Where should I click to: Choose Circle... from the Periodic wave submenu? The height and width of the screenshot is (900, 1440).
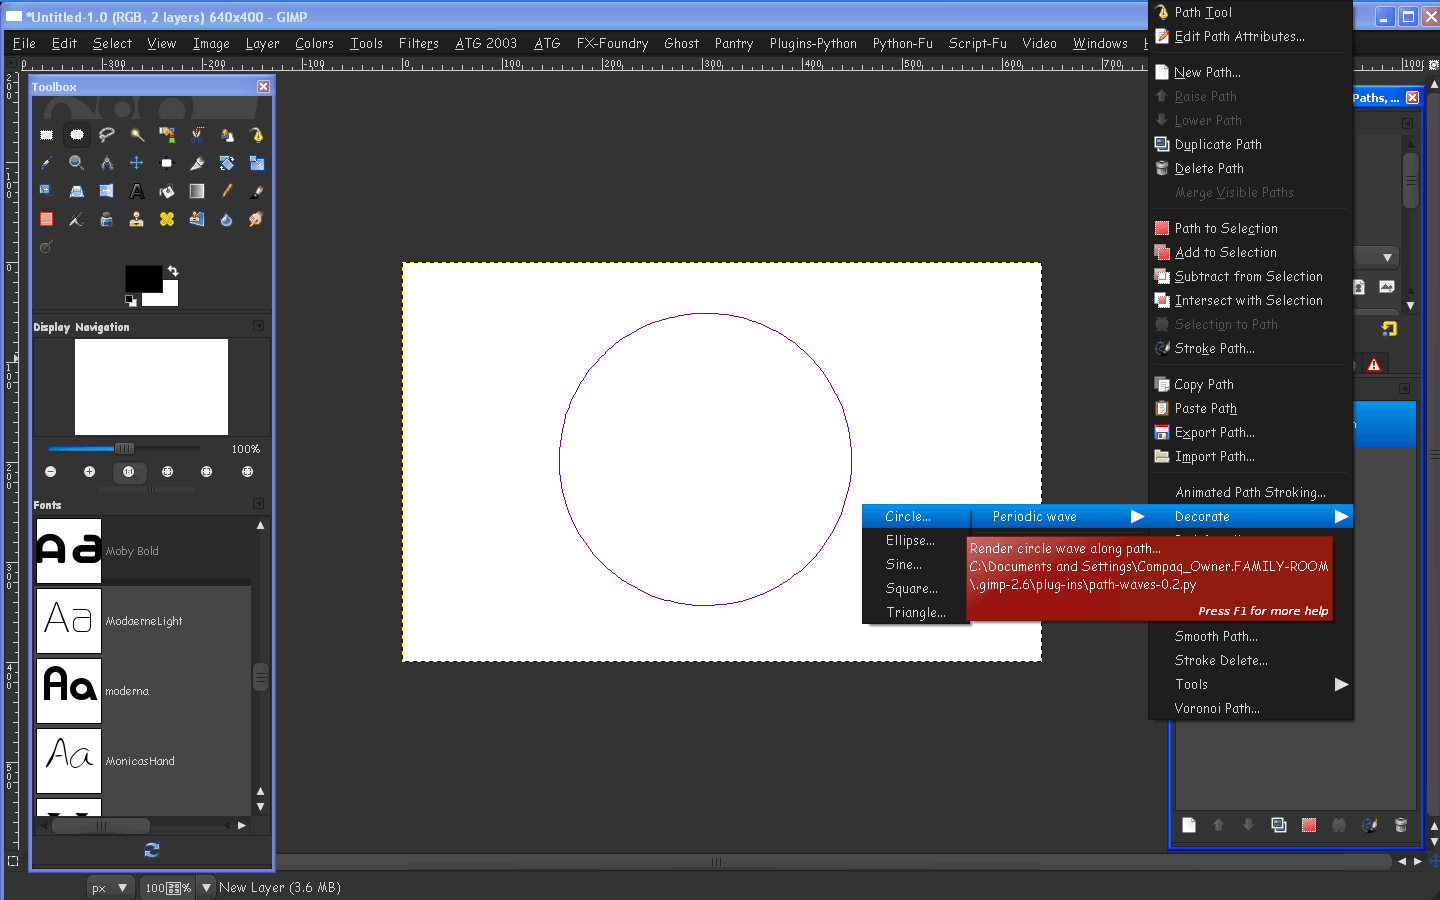908,516
